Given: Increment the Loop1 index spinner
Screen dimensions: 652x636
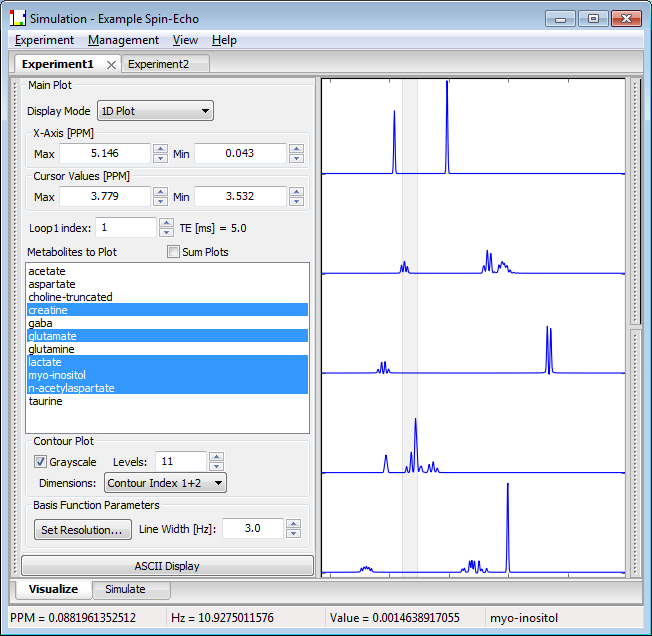Looking at the screenshot, I should [x=166, y=223].
